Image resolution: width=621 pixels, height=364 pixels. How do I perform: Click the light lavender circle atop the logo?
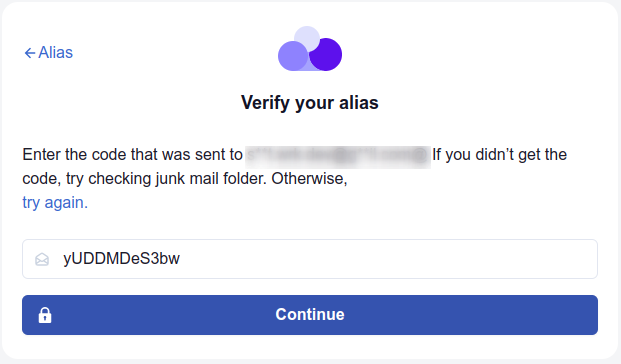307,38
